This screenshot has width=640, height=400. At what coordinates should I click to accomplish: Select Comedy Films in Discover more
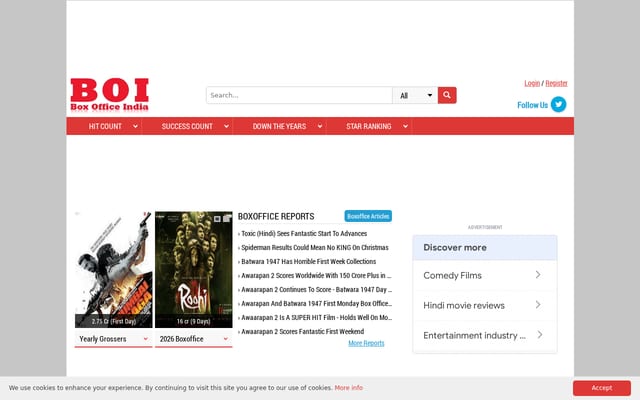point(485,276)
